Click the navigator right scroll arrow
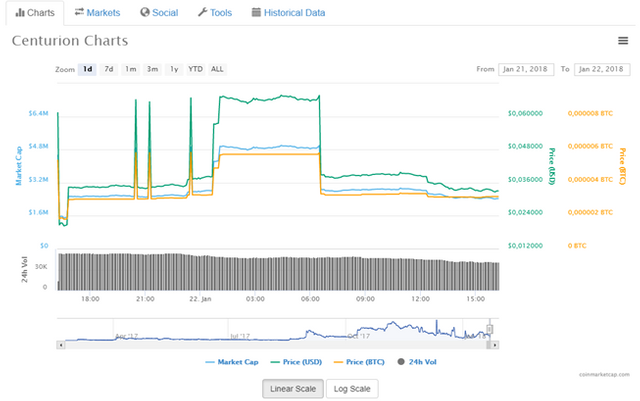640x401 pixels. tap(495, 345)
